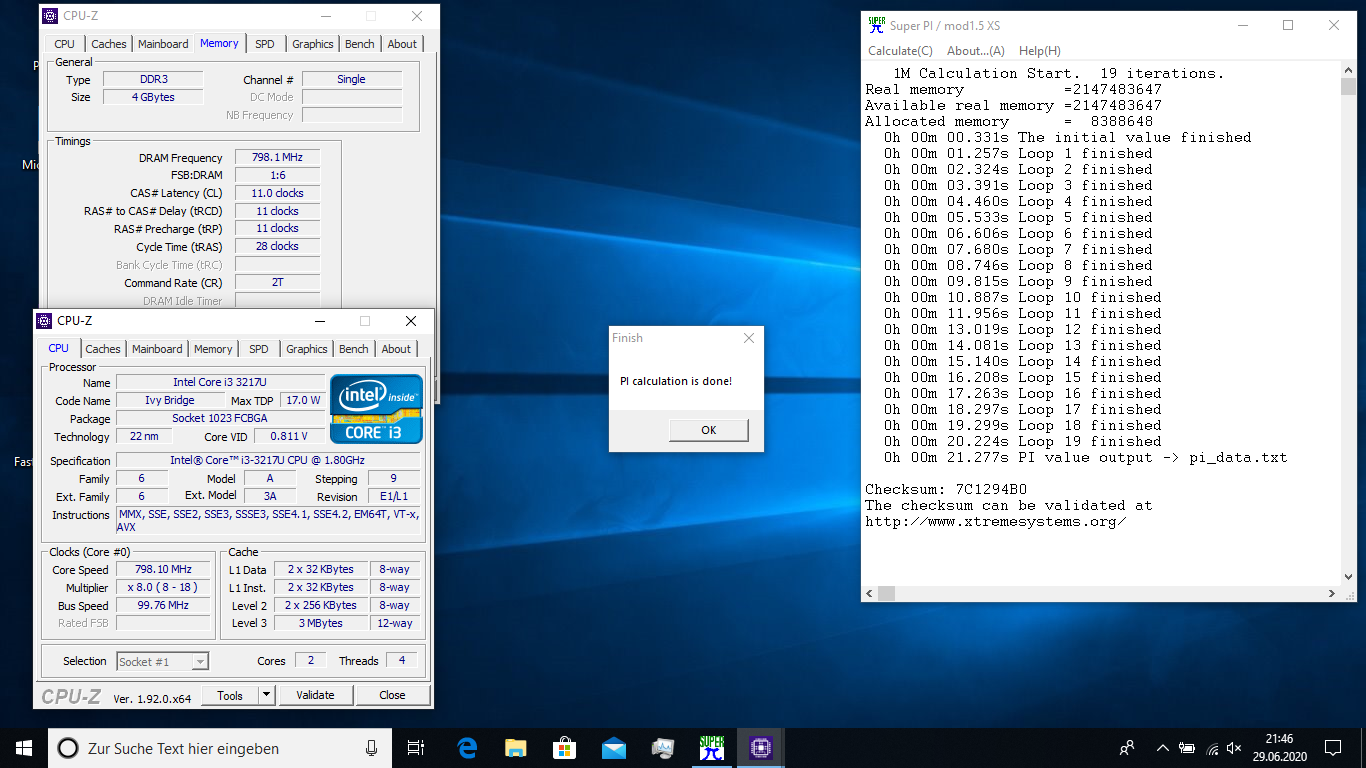
Task: Click the Close button in CPU-Z
Action: pyautogui.click(x=392, y=695)
